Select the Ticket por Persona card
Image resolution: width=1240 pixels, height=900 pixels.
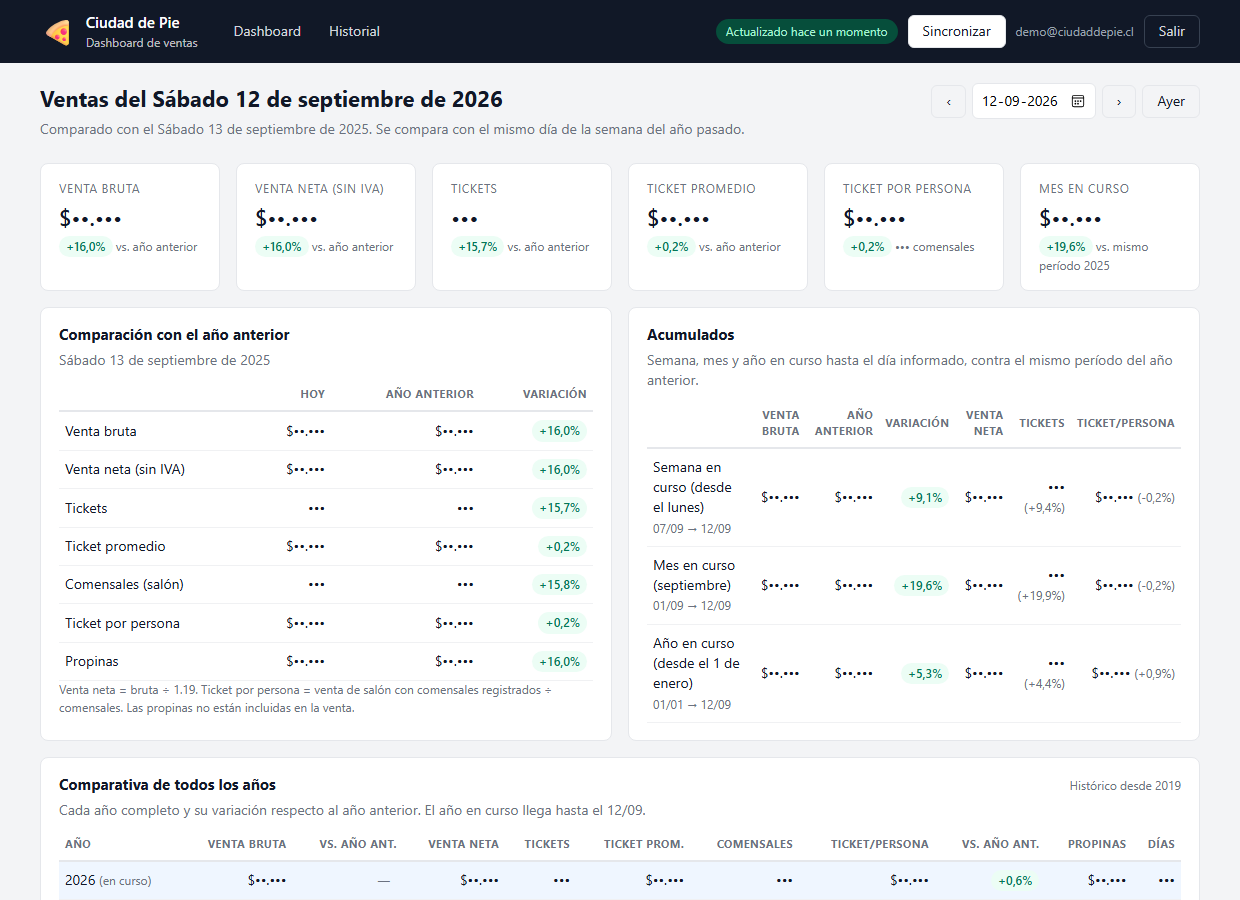pos(914,227)
